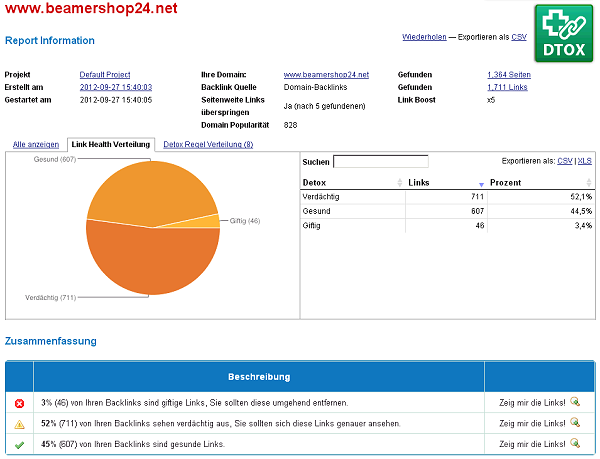Click the Zusammenfassung heading
This screenshot has height=459, width=600.
coord(51,341)
